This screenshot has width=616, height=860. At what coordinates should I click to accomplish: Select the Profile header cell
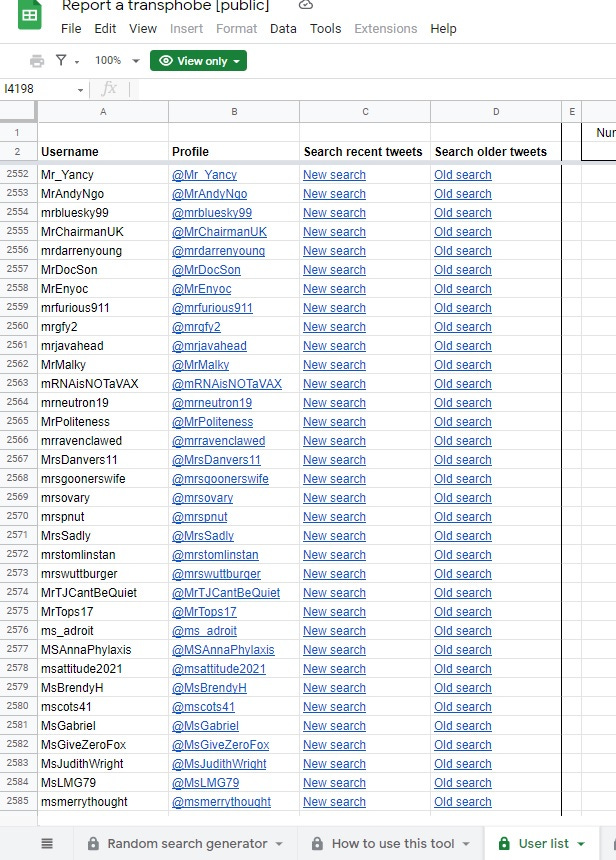tap(234, 151)
